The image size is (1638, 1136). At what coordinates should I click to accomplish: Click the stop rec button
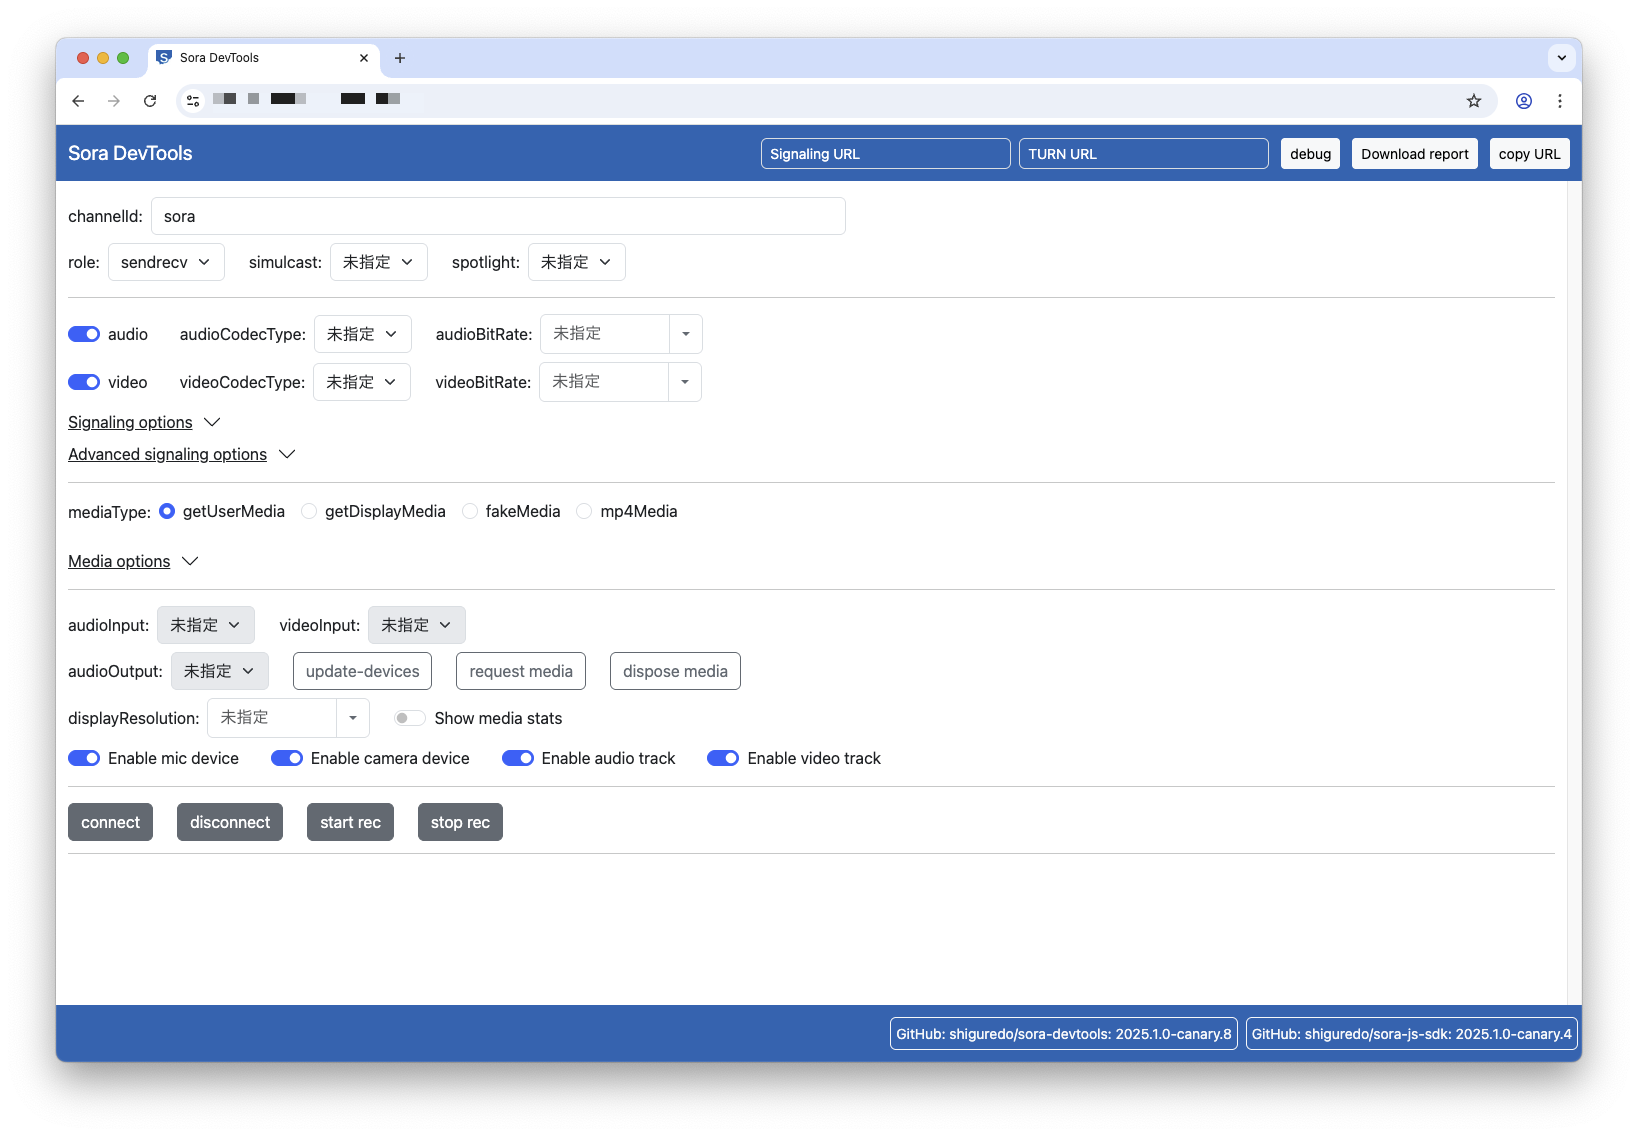[x=460, y=822]
